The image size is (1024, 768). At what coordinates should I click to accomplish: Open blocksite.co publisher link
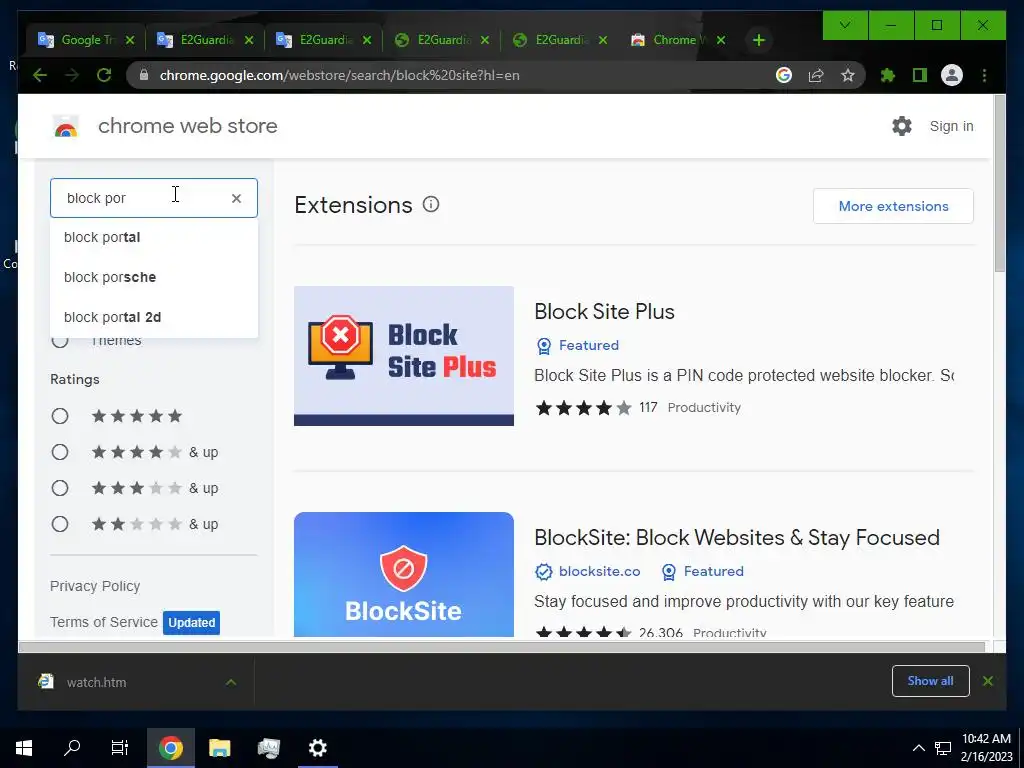tap(599, 571)
